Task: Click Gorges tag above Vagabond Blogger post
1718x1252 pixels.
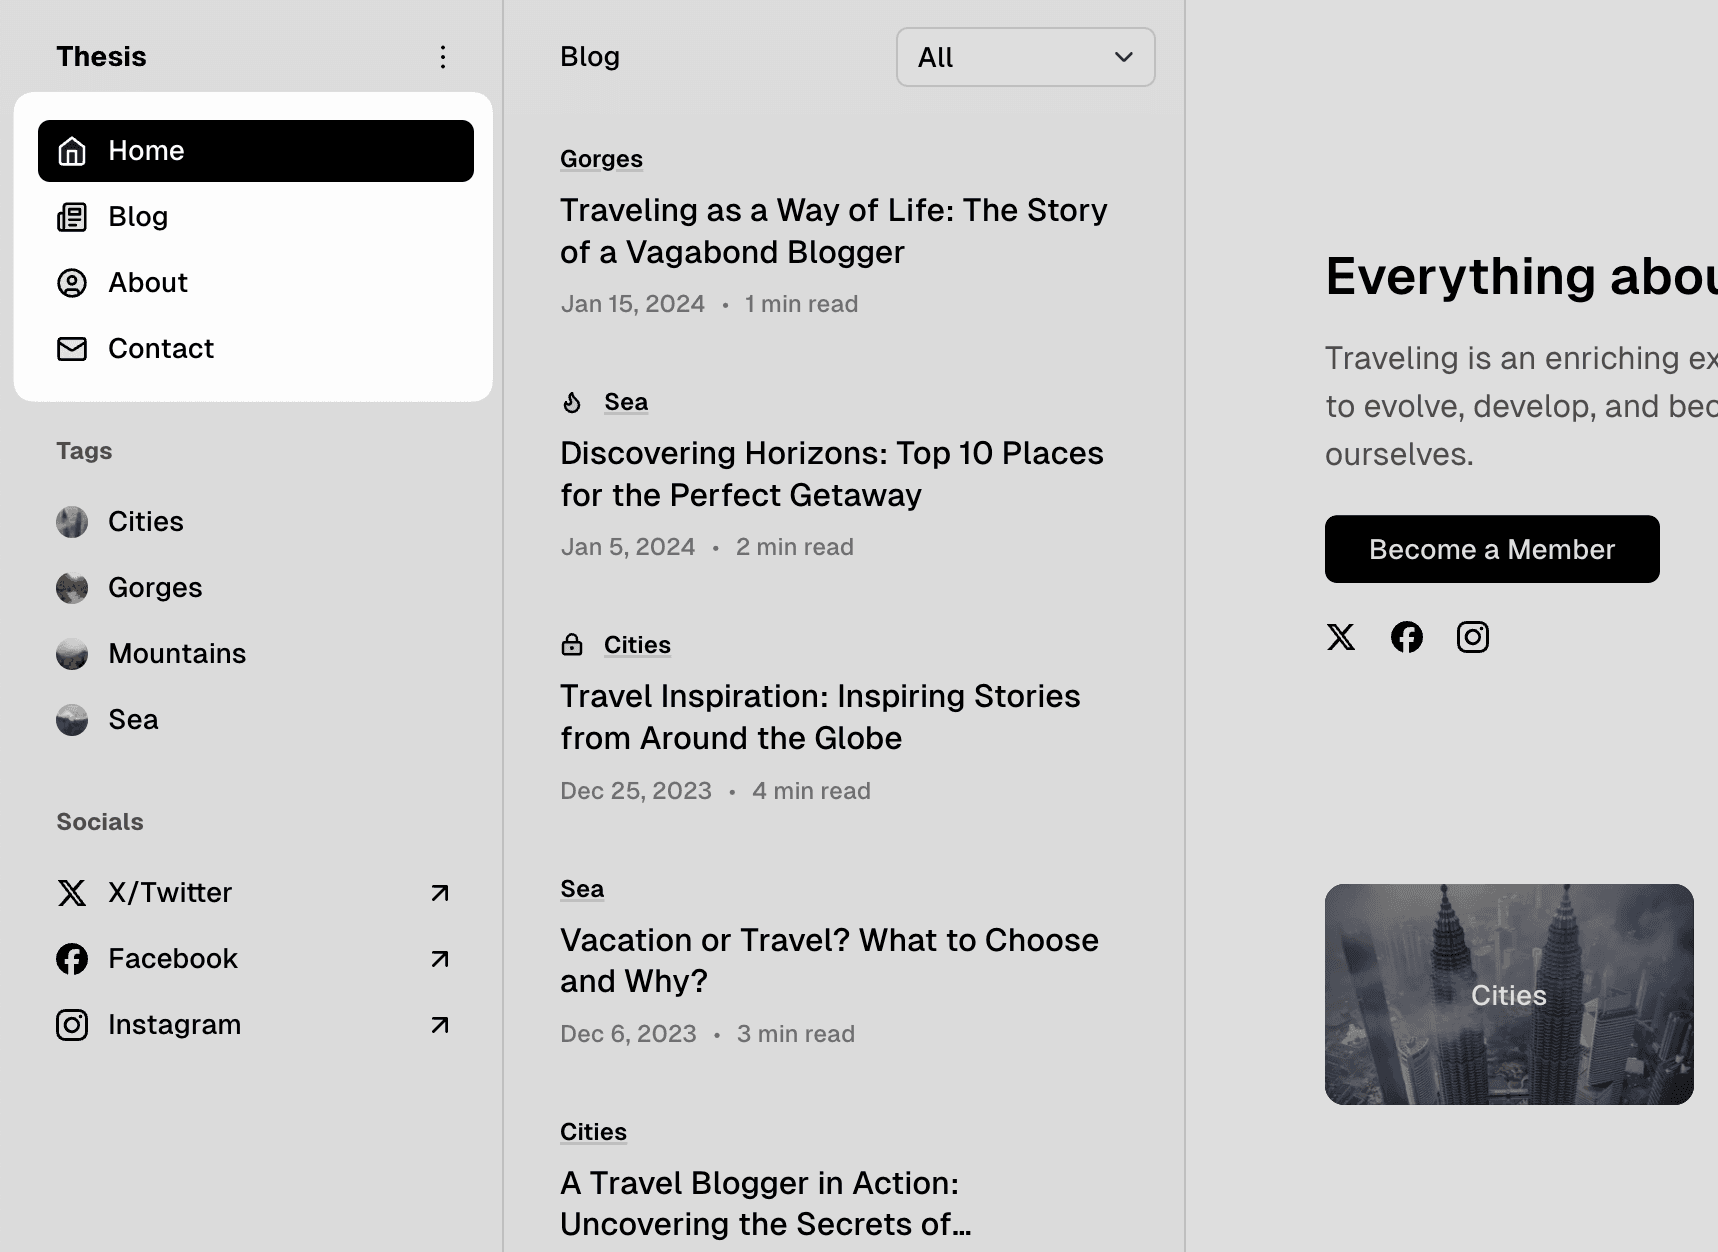Action: pyautogui.click(x=601, y=159)
